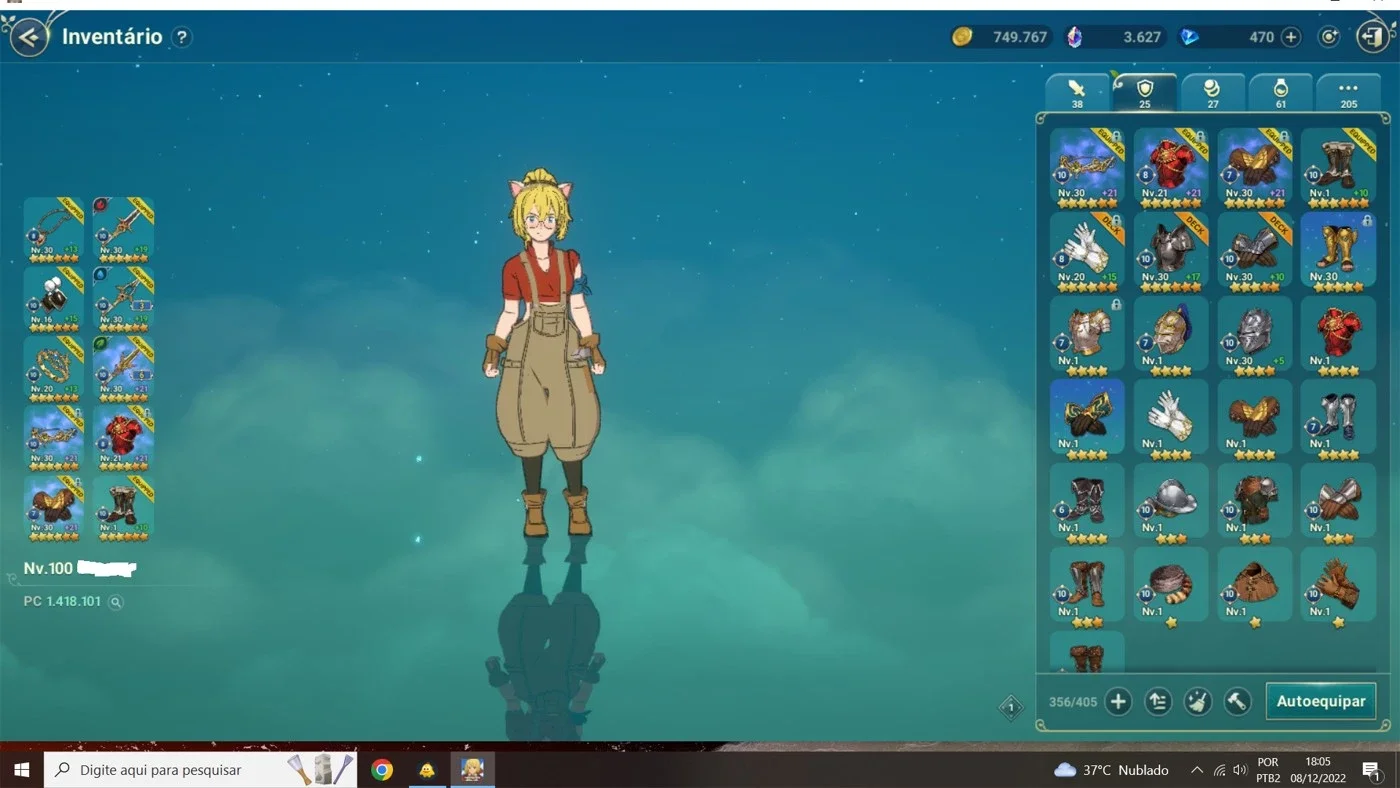Click equipped Nv.30 +21 winged item in left panel

pos(54,438)
